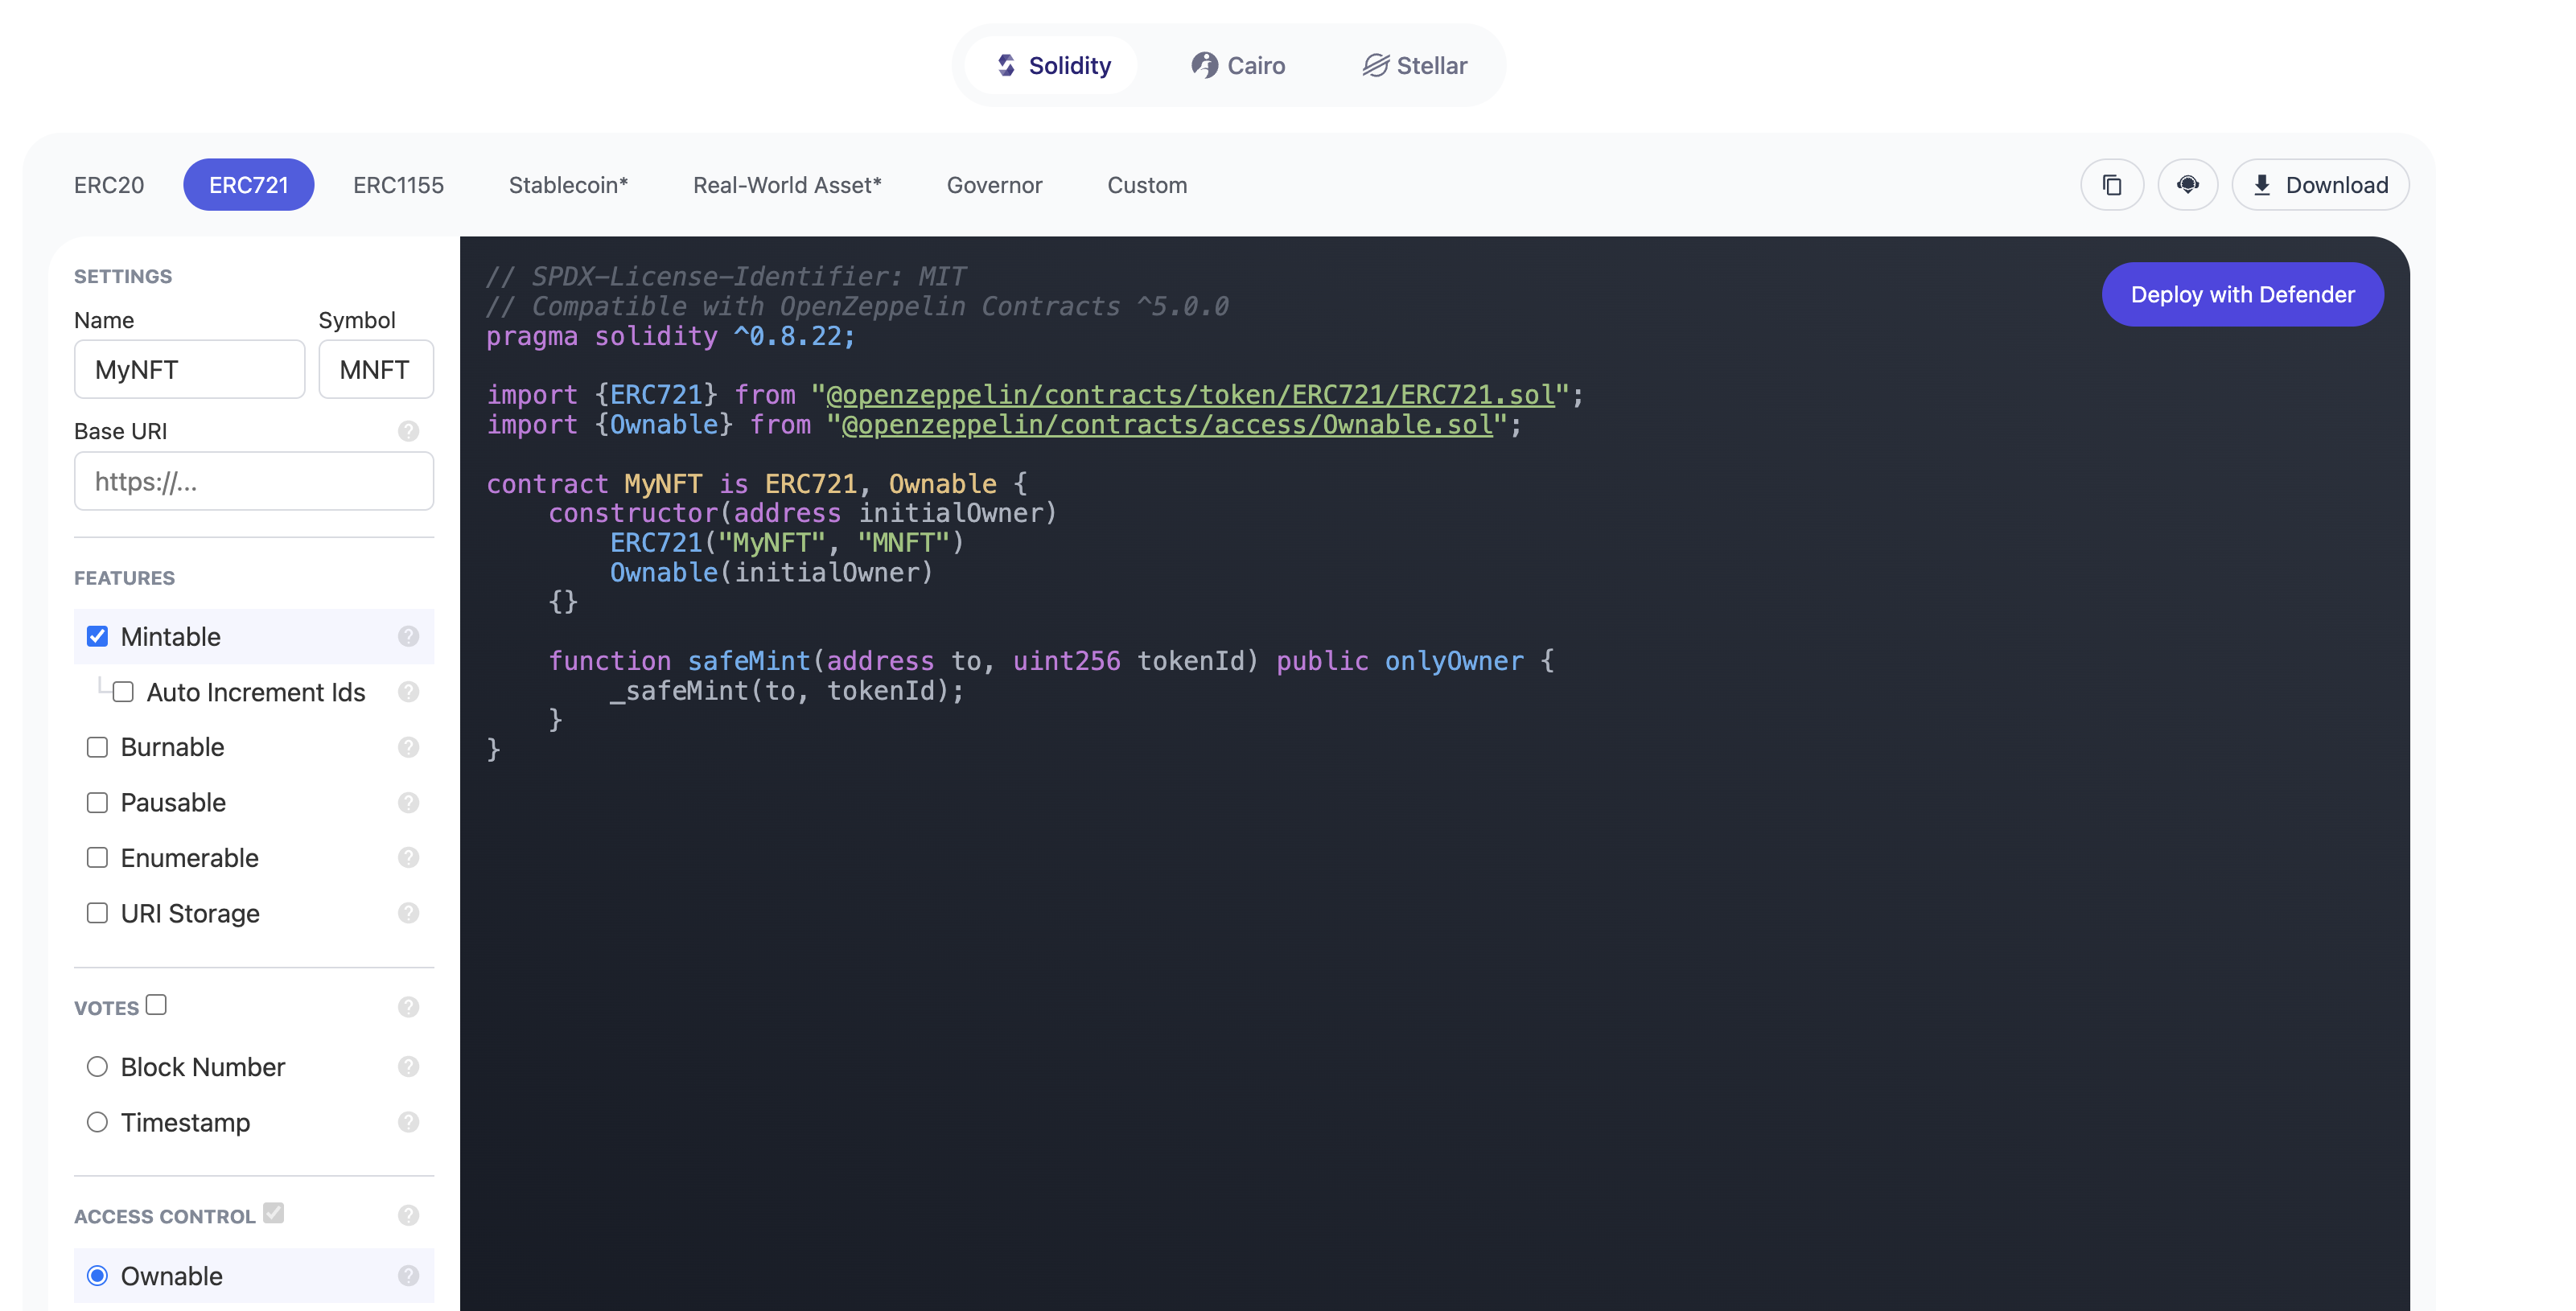Select Timestamp as the votes clock mode

pos(97,1122)
